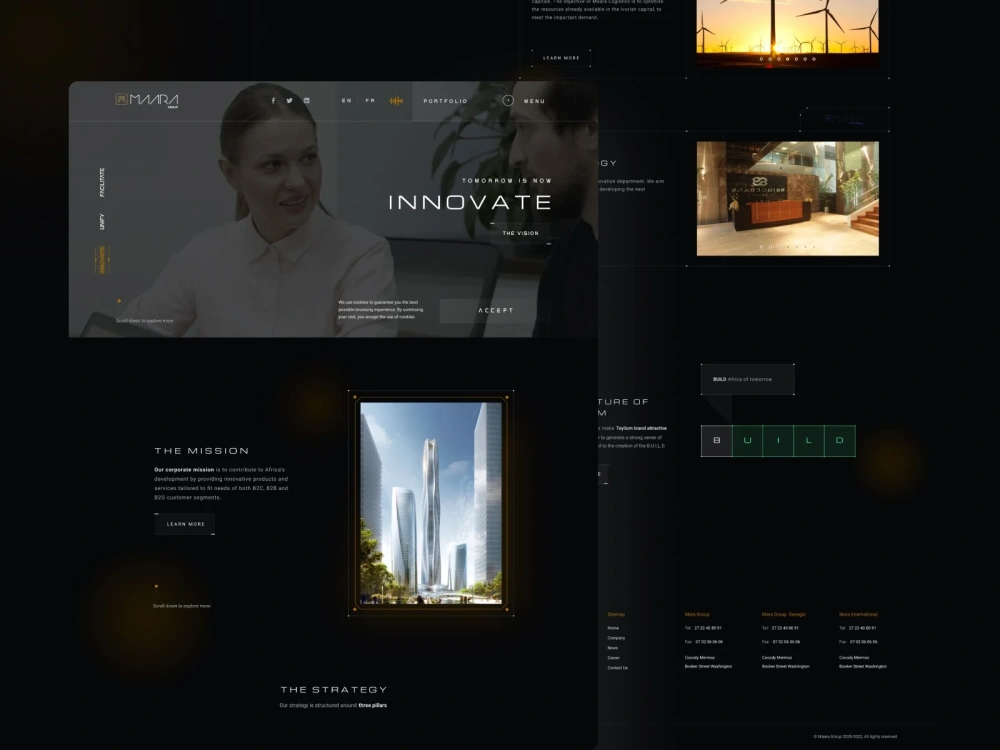
Task: Select the green L letter tile
Action: click(809, 441)
